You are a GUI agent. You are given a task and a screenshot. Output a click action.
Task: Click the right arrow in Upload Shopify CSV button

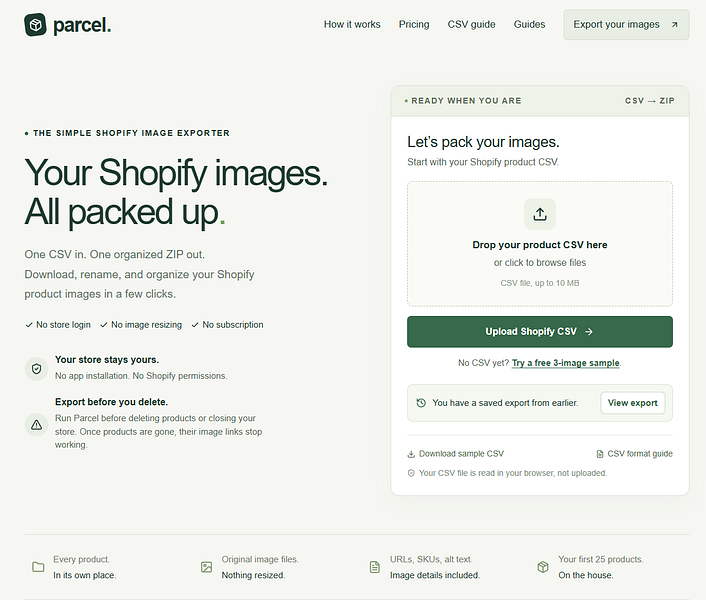click(589, 332)
